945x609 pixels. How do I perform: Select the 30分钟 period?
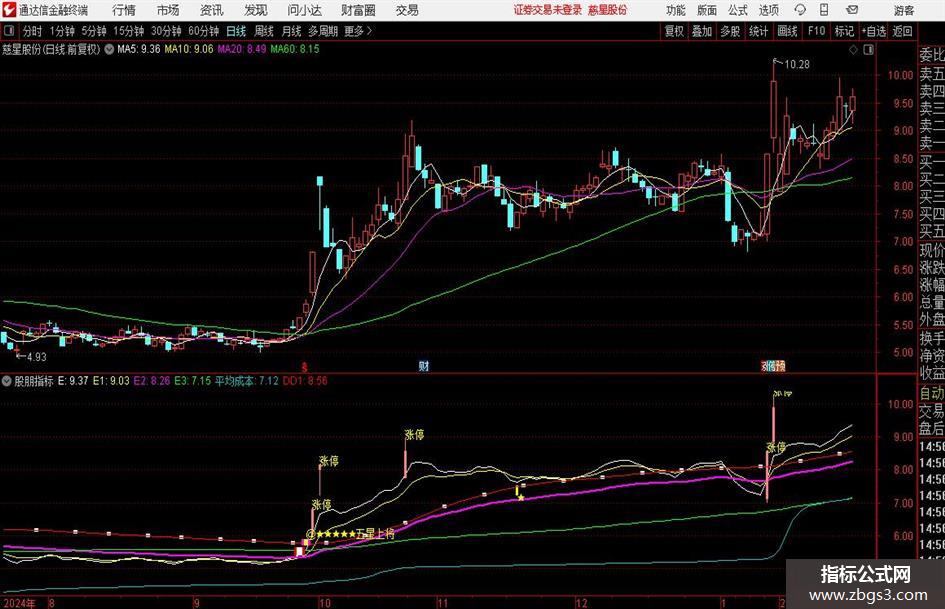pos(166,31)
